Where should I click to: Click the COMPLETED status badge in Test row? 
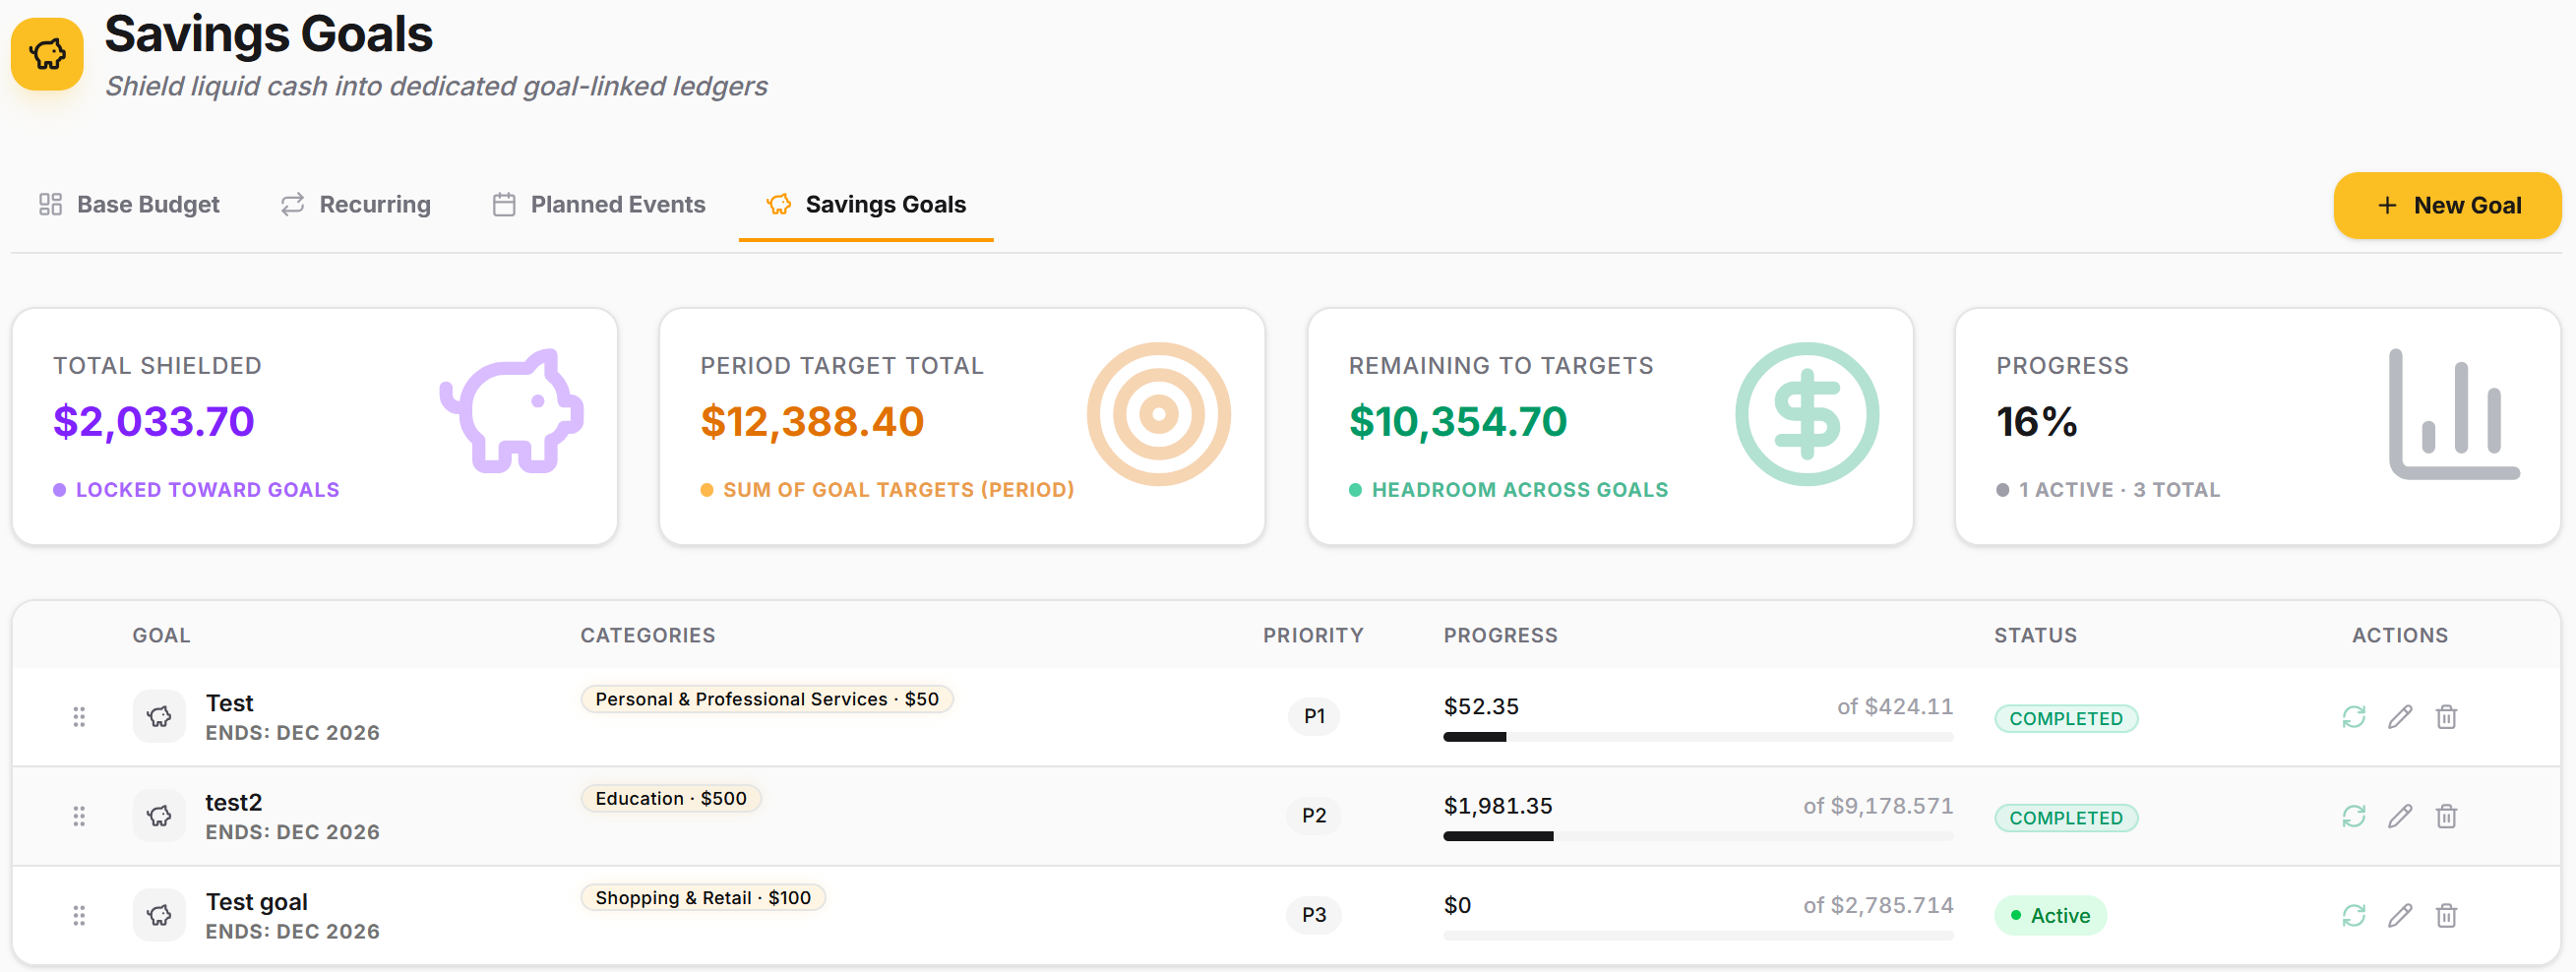point(2066,718)
